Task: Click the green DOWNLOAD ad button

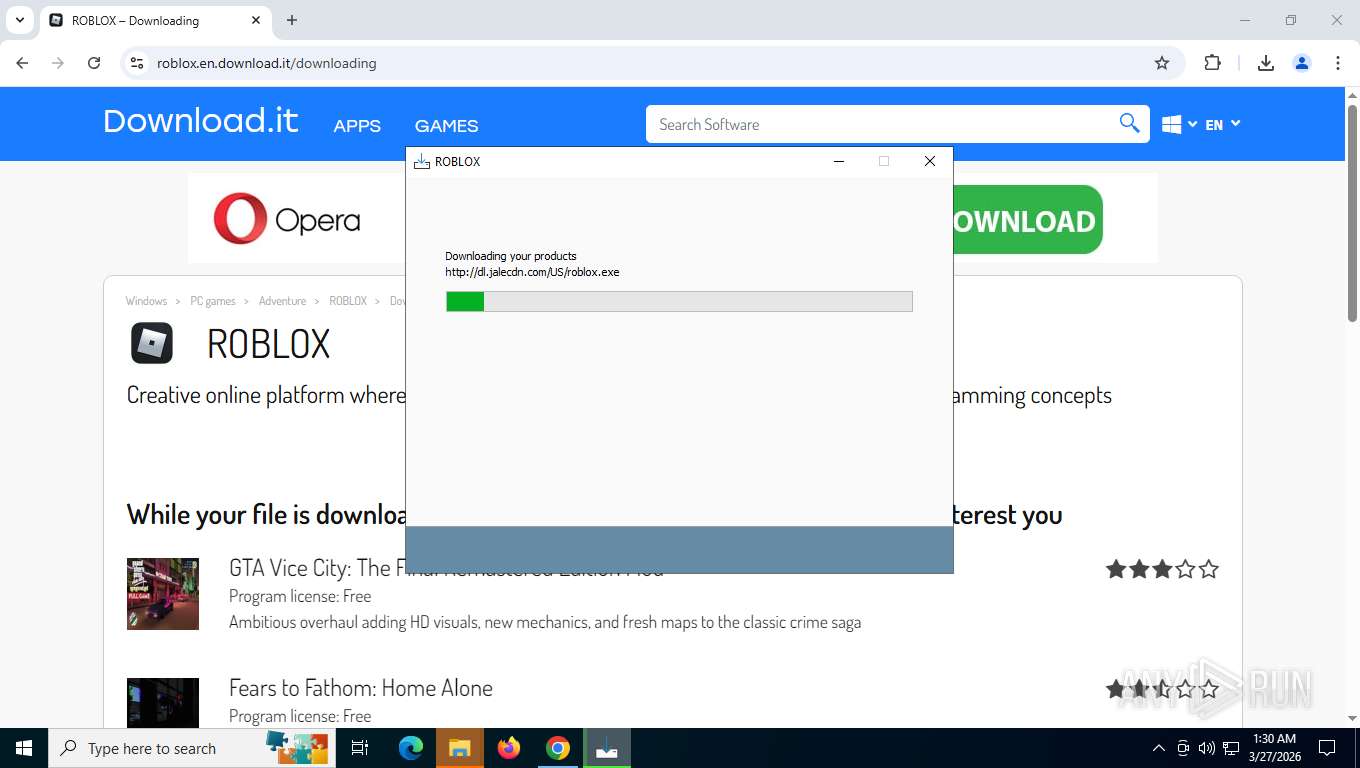Action: [x=1028, y=220]
